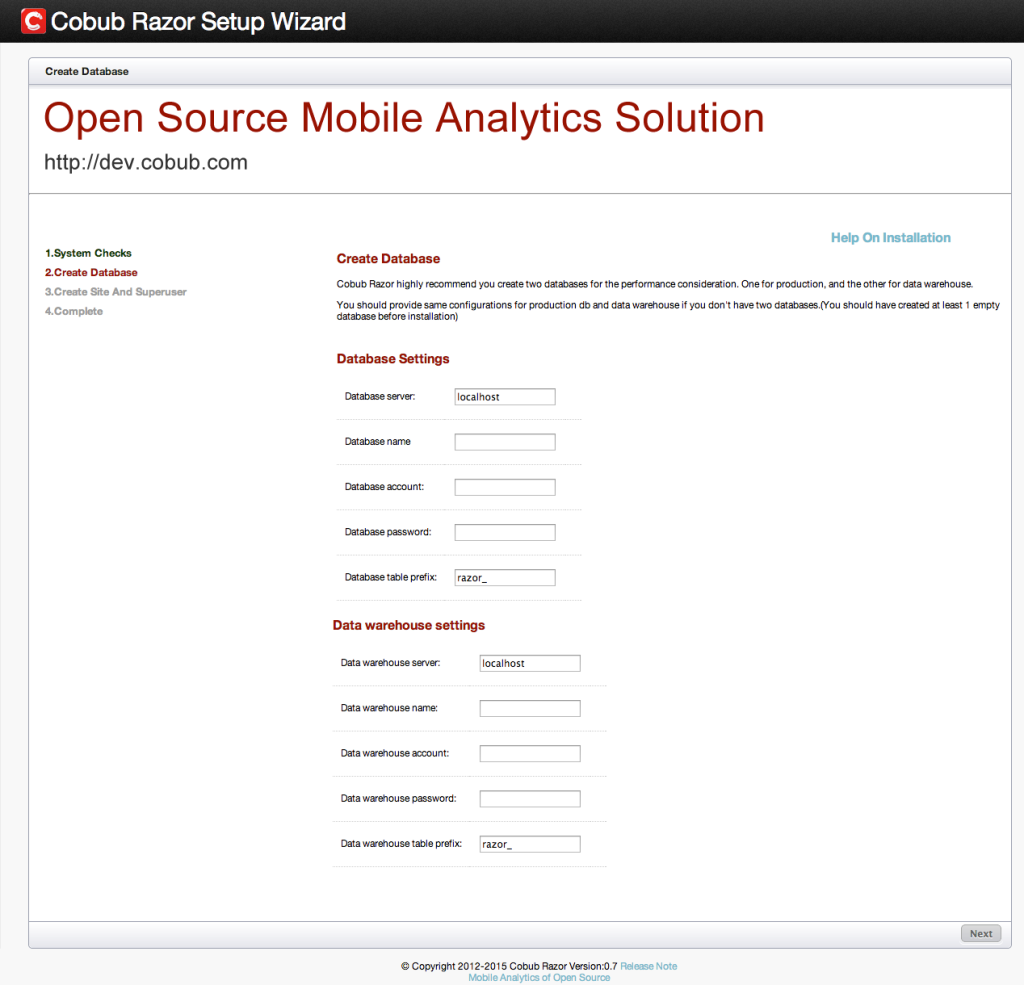The width and height of the screenshot is (1024, 985).
Task: Click the Copyright 2012-2015 Cobub Razor version text
Action: [509, 966]
